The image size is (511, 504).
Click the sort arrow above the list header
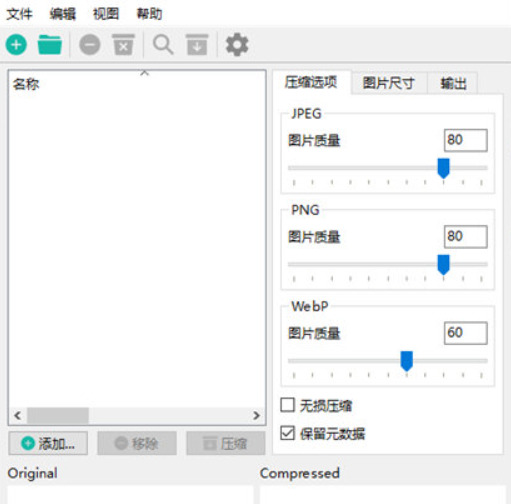click(144, 73)
